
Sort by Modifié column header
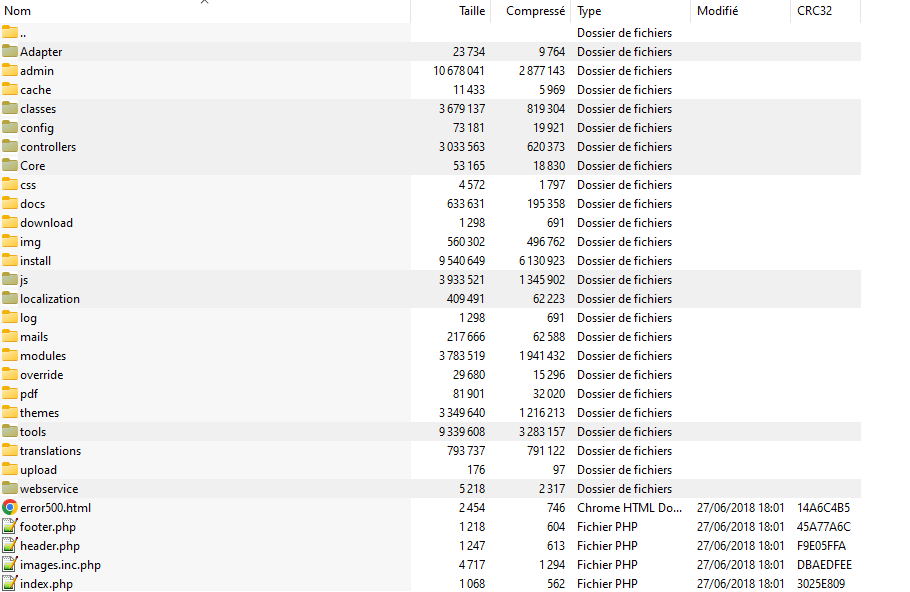click(x=740, y=11)
